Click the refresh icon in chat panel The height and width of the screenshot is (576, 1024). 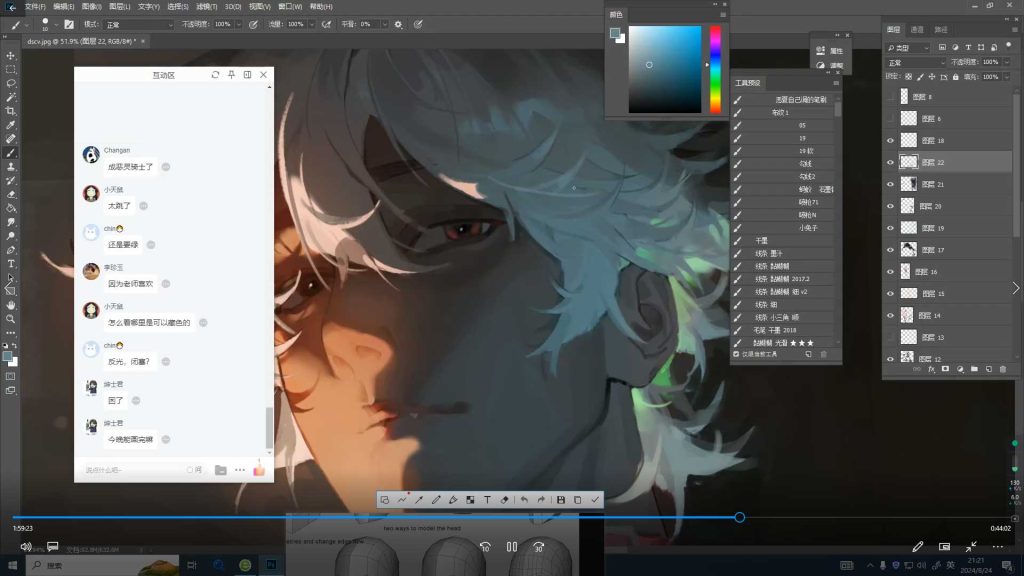[x=215, y=75]
